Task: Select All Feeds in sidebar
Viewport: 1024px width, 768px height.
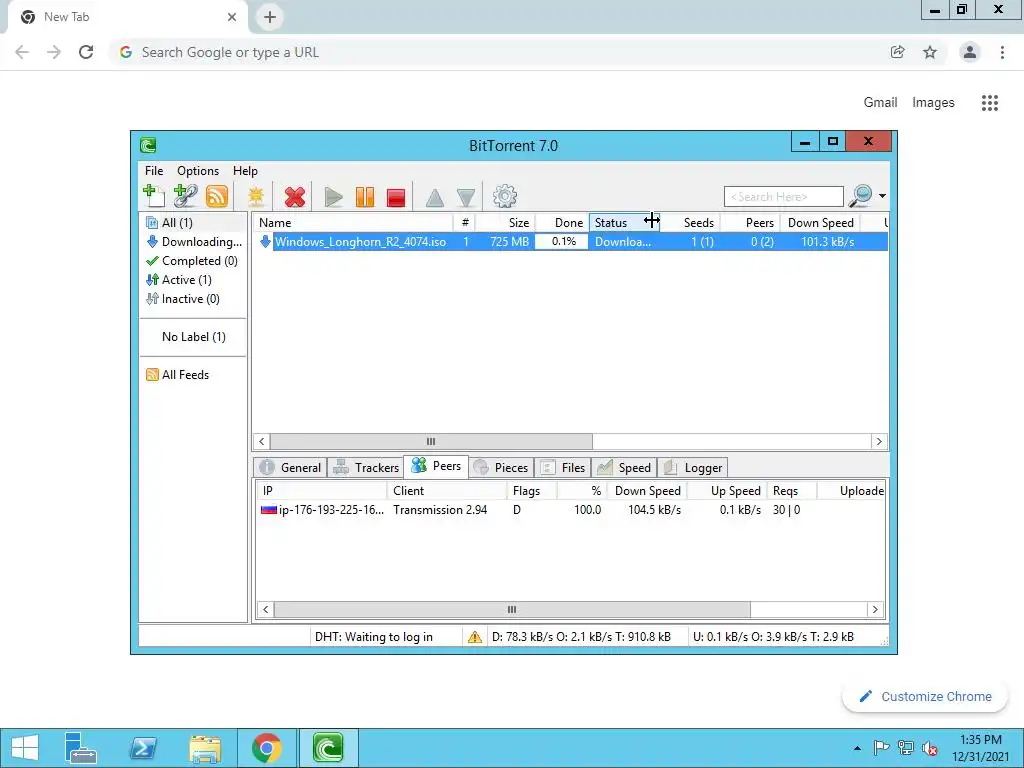Action: [193, 374]
